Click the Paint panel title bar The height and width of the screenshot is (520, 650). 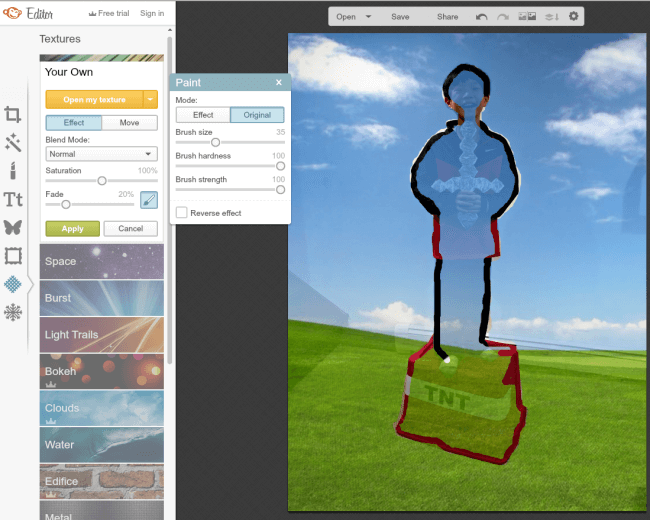230,82
